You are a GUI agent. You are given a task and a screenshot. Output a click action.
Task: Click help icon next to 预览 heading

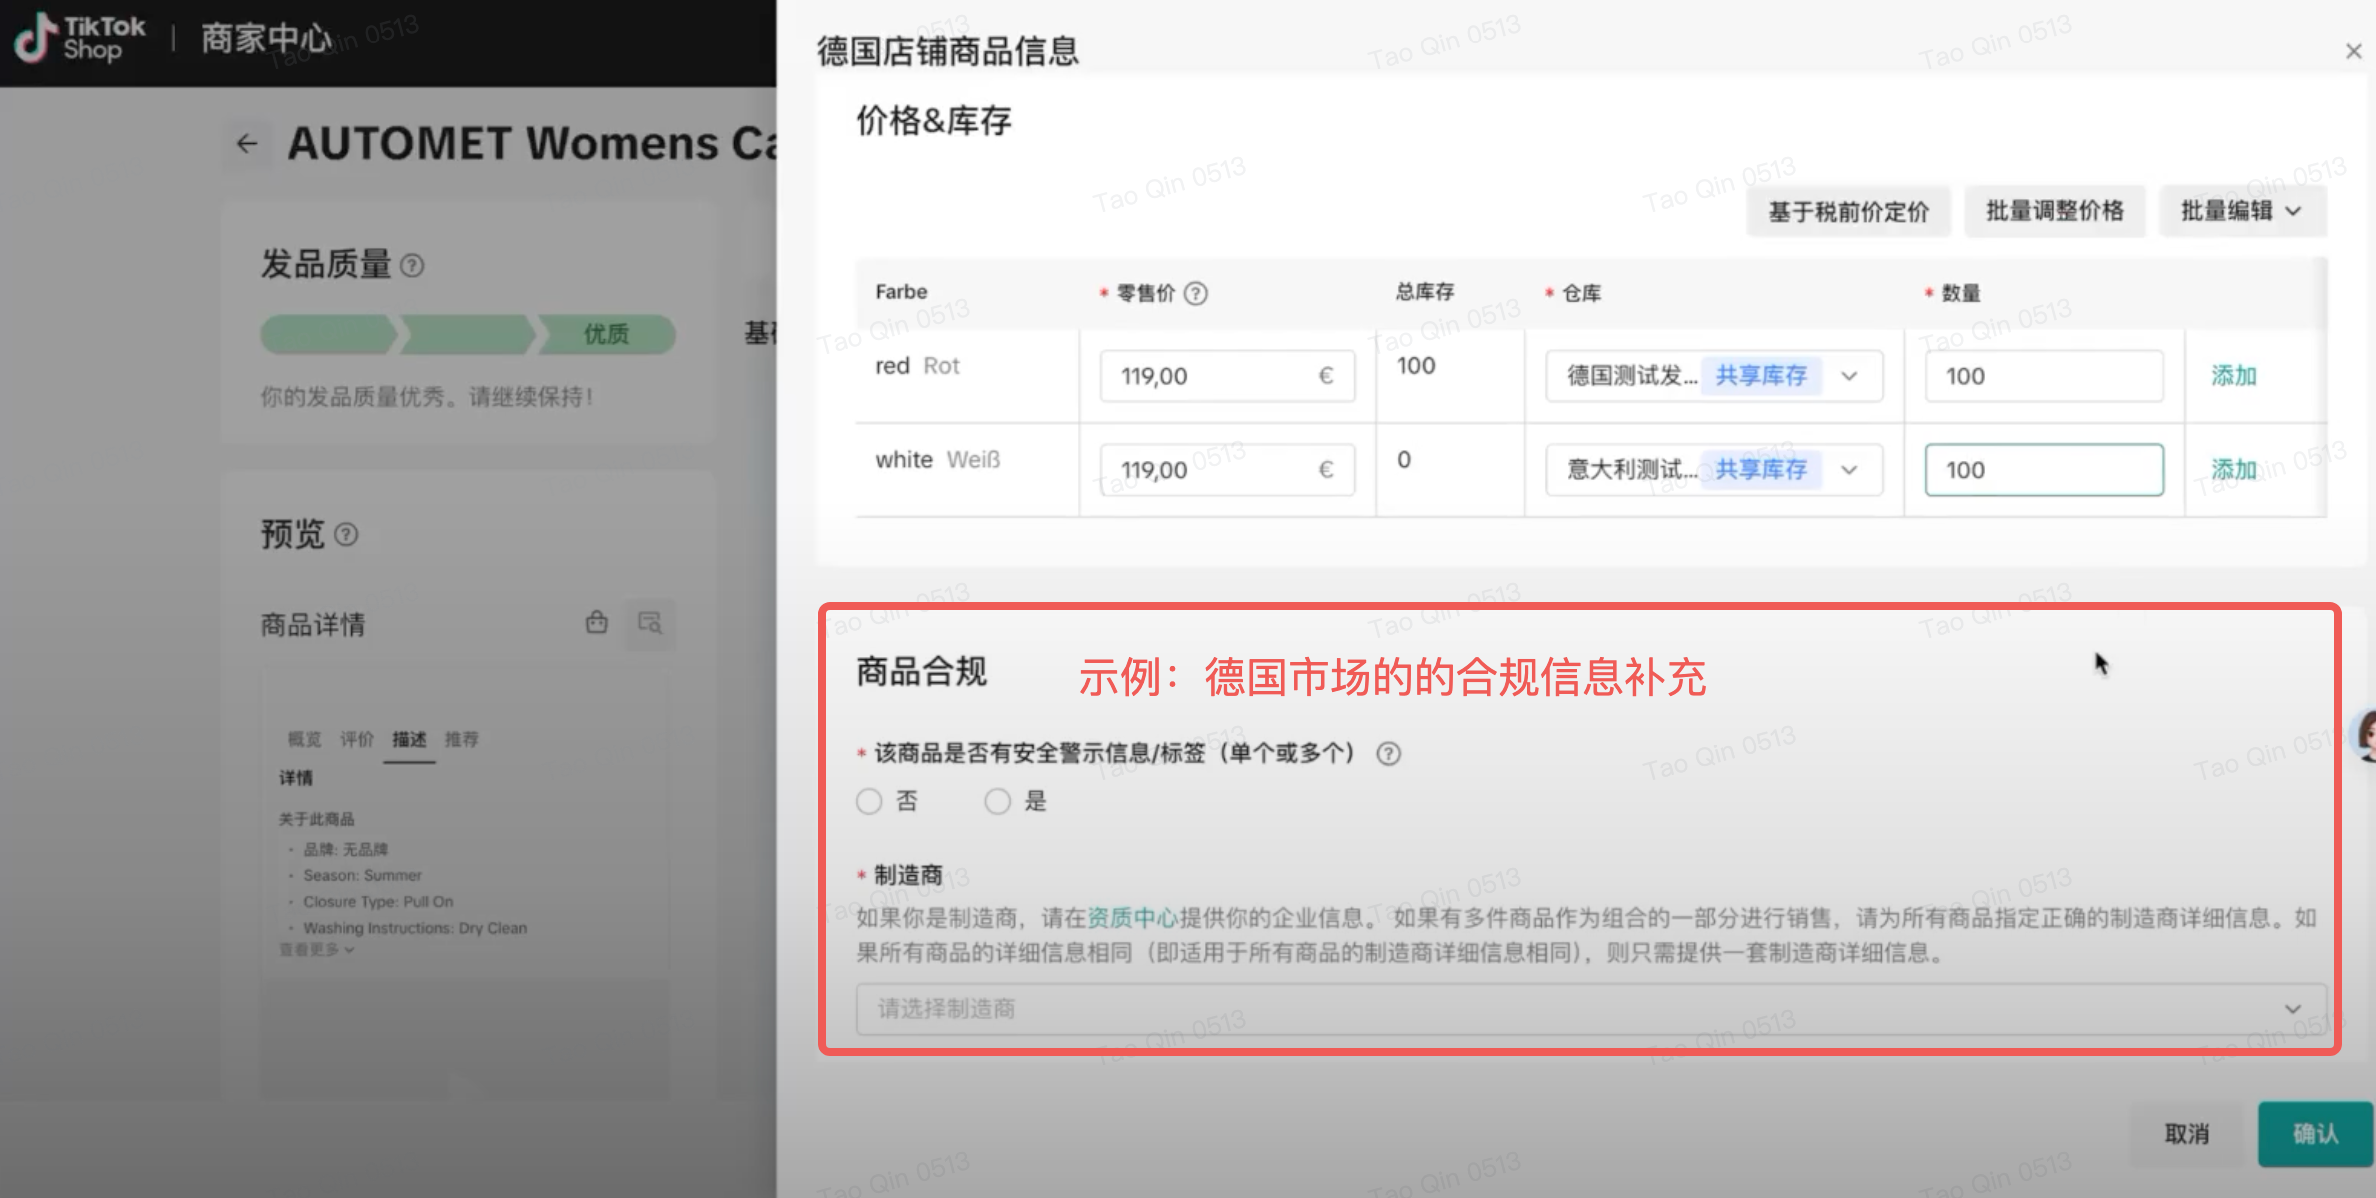tap(346, 535)
